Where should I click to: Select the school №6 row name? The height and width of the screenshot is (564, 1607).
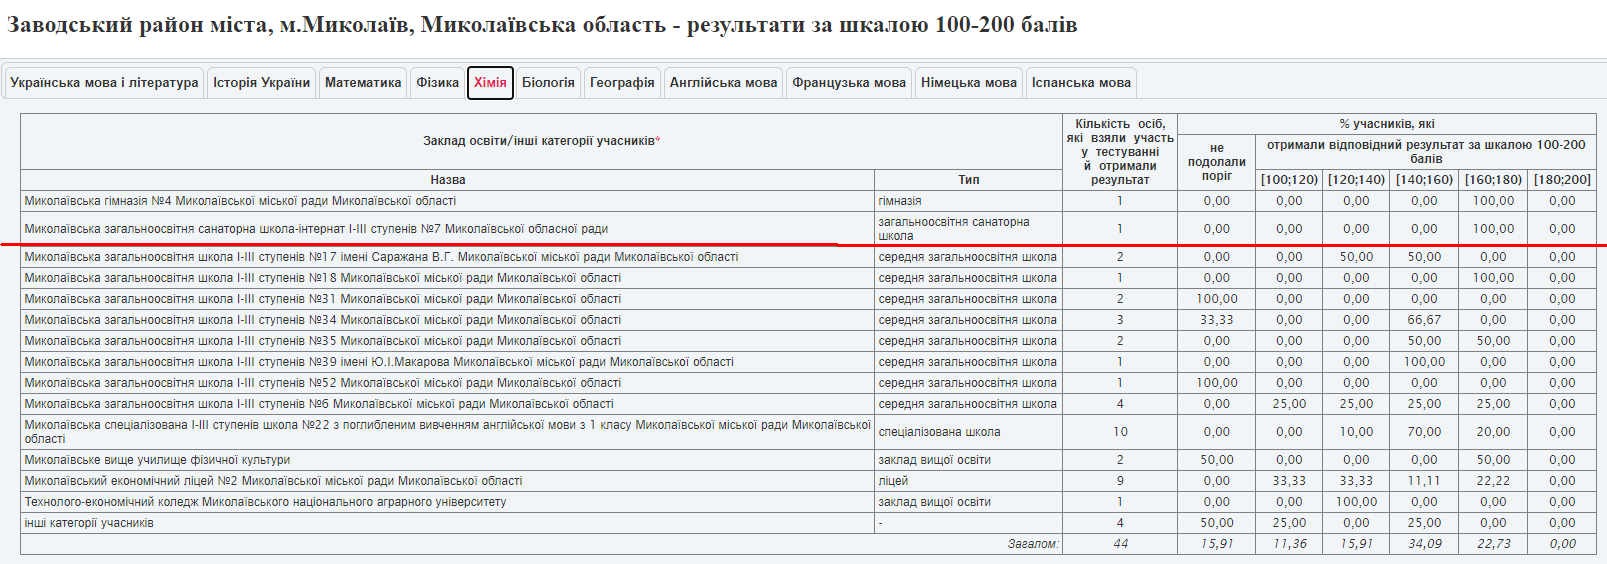tap(319, 404)
